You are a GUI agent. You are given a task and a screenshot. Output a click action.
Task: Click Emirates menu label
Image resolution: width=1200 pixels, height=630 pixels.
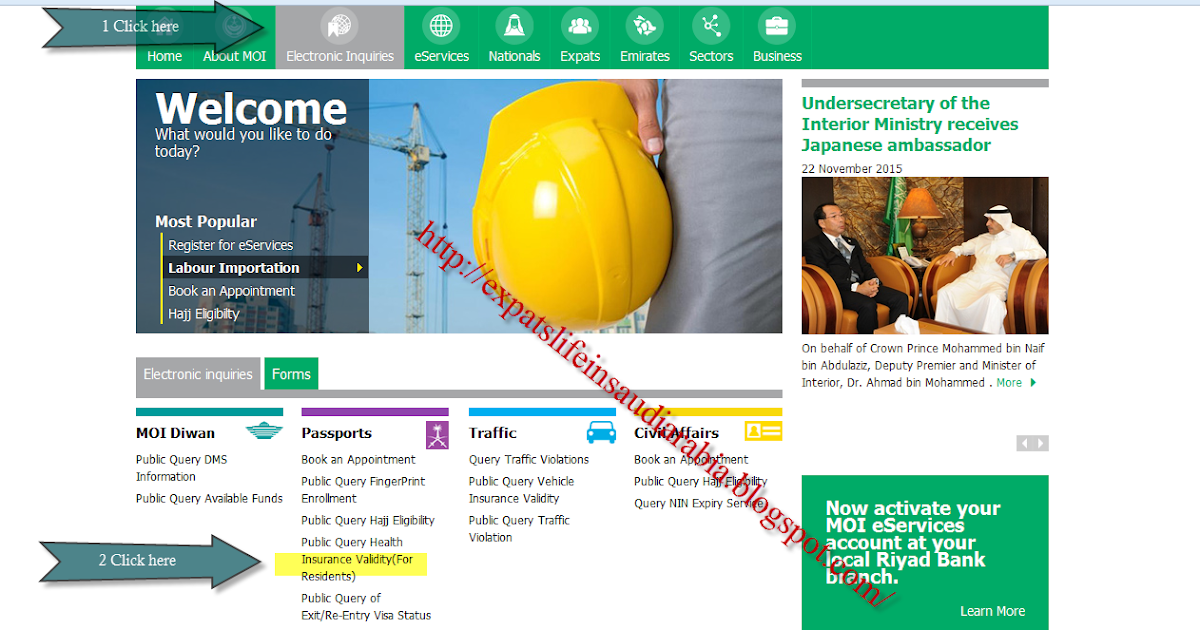(x=645, y=56)
